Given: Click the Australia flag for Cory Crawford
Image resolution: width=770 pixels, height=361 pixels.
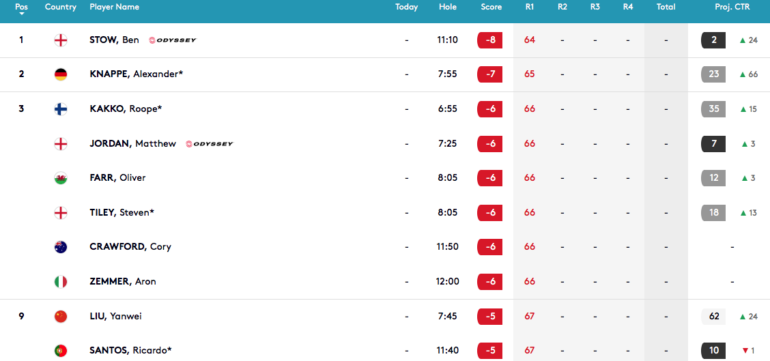Looking at the screenshot, I should [60, 247].
